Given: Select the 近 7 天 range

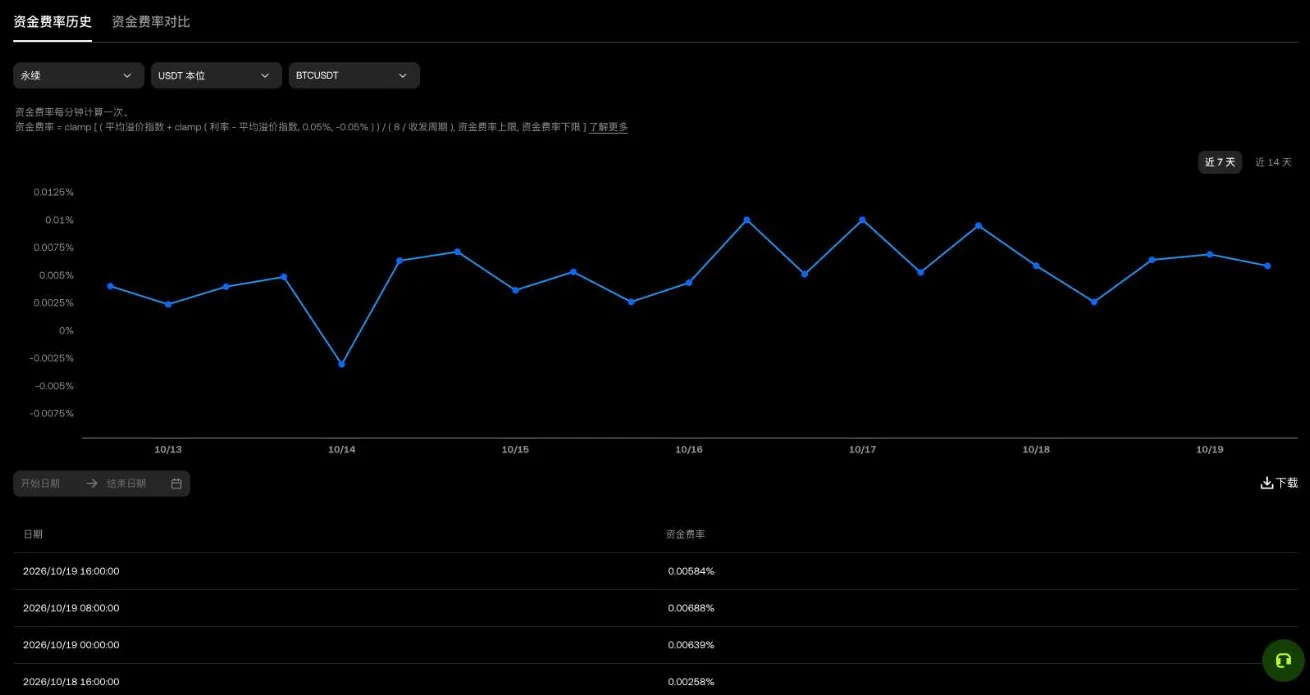Looking at the screenshot, I should (1220, 162).
